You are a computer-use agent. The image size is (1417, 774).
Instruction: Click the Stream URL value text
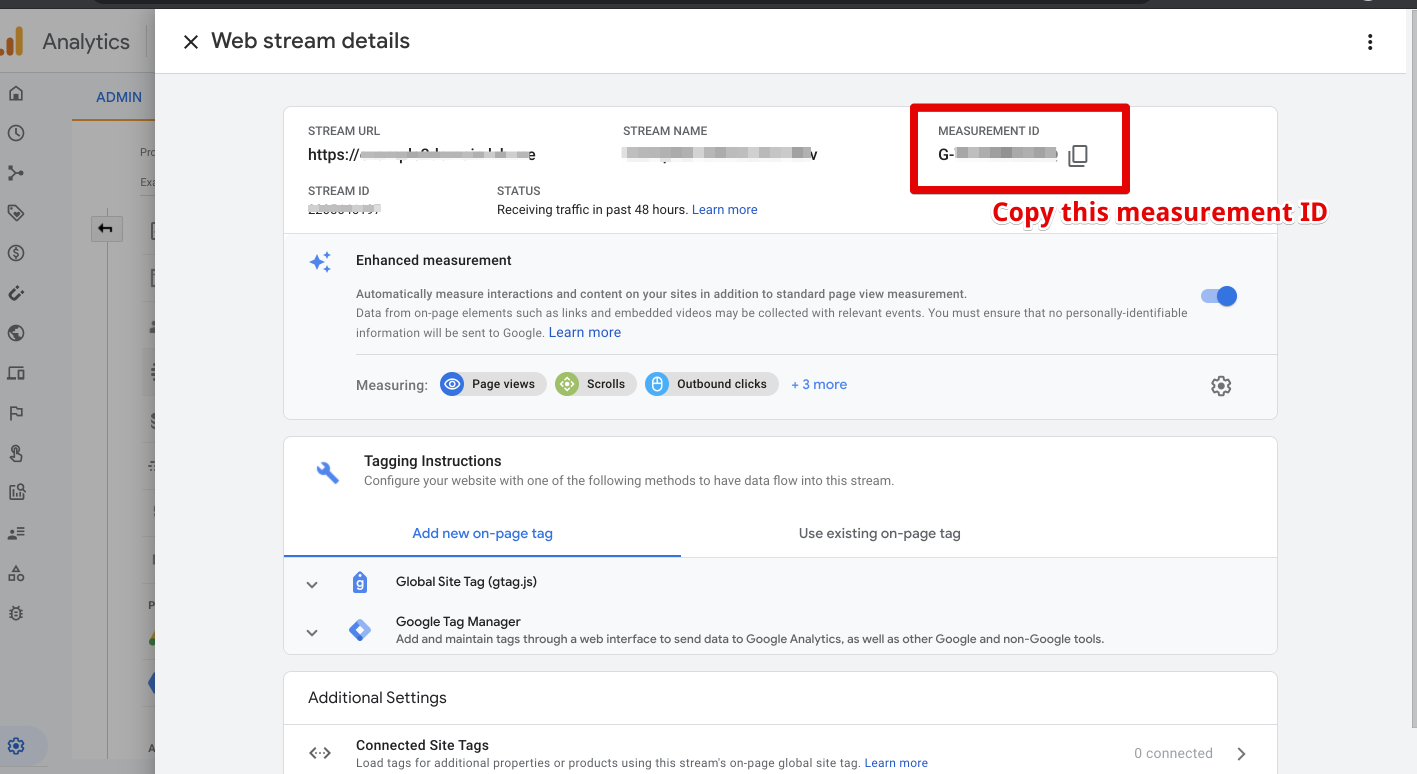pos(422,154)
